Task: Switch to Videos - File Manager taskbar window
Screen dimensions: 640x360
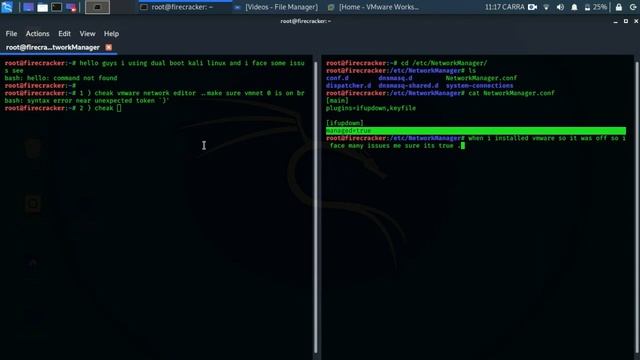Action: coord(277,7)
